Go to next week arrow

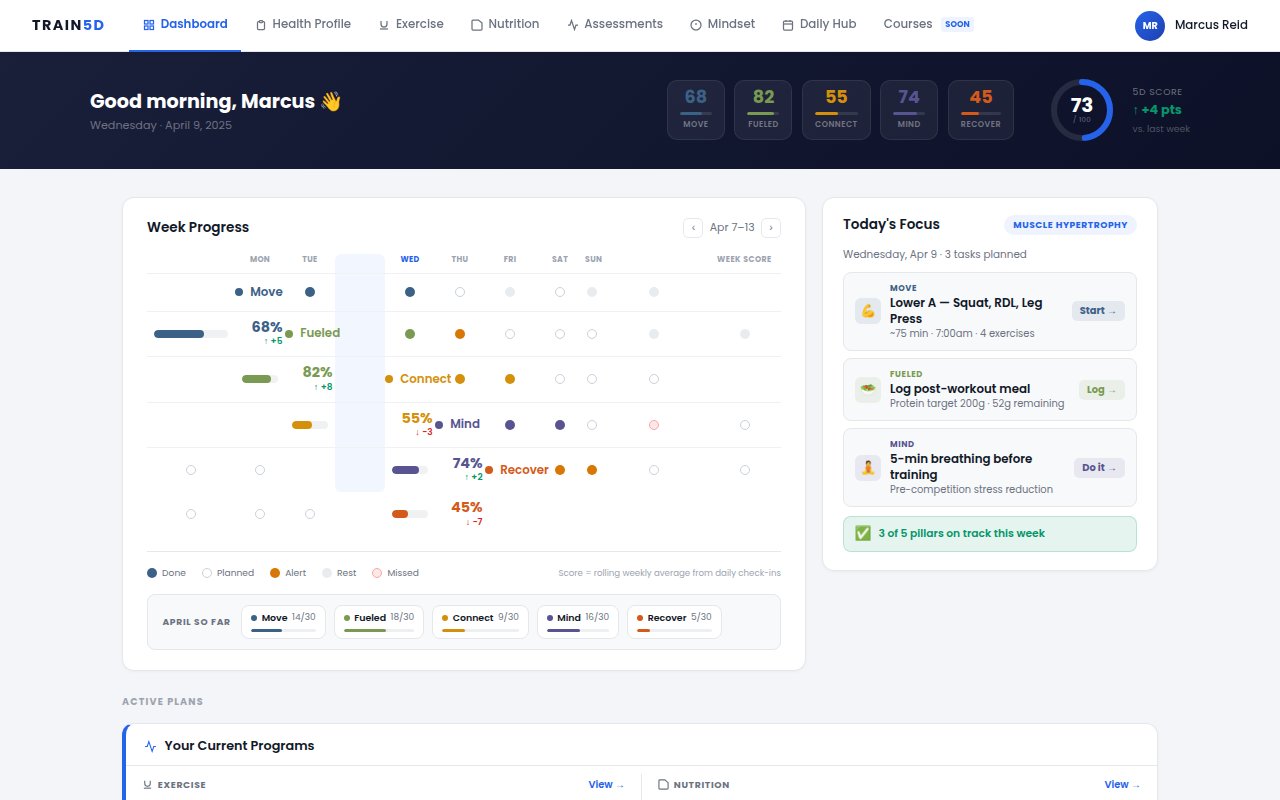point(771,228)
